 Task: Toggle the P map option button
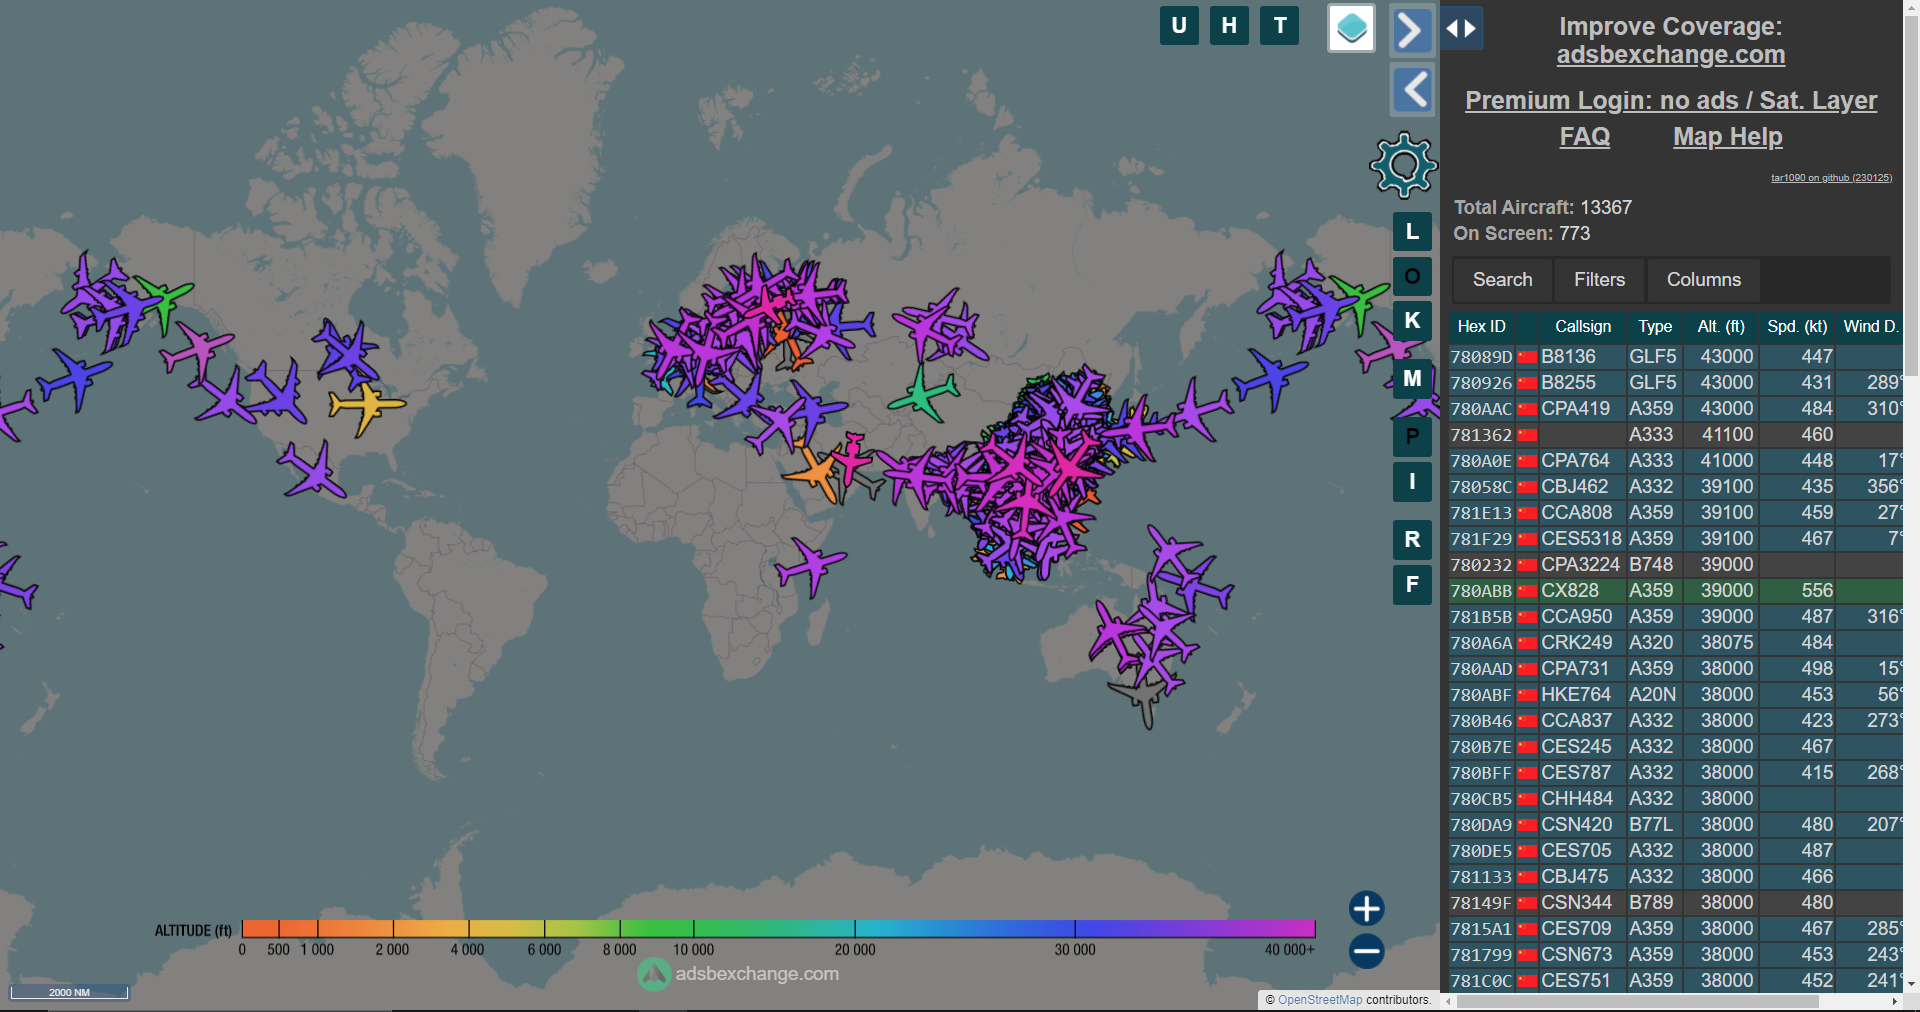click(x=1412, y=437)
